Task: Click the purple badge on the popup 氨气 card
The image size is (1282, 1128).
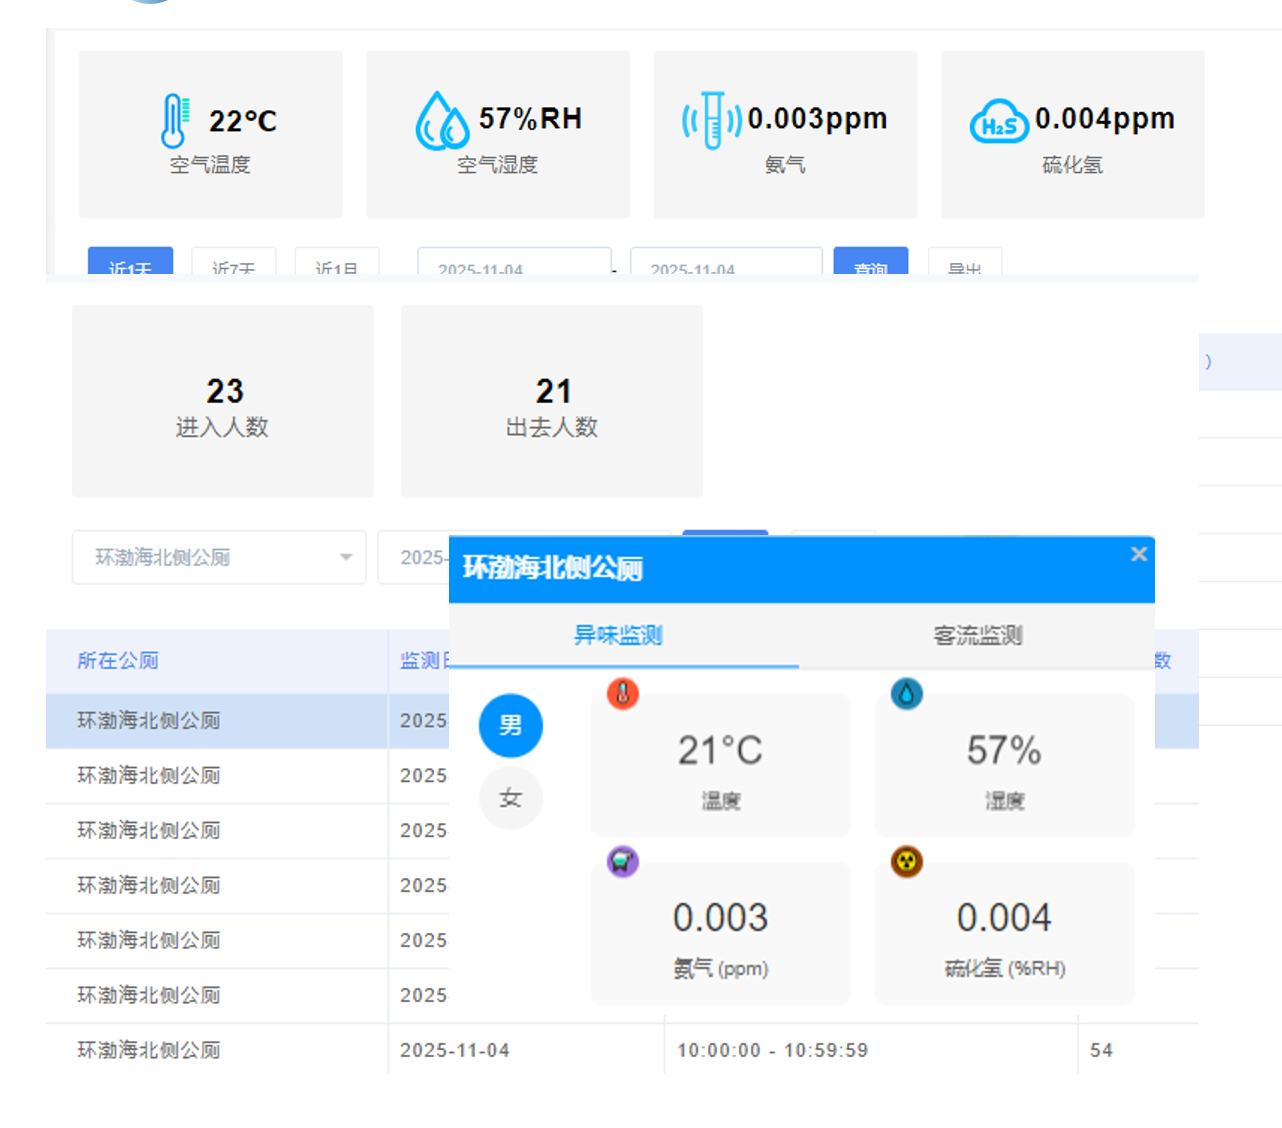Action: (x=623, y=861)
